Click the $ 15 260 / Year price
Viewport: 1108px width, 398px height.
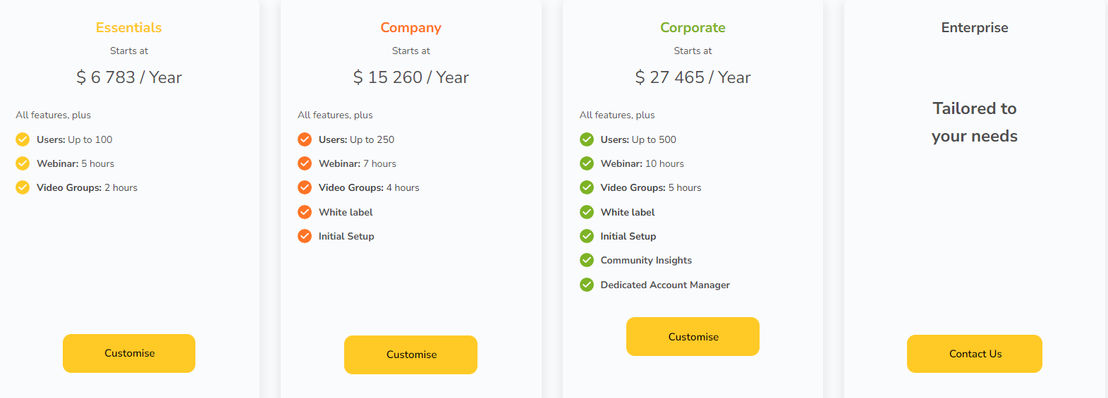(x=411, y=77)
